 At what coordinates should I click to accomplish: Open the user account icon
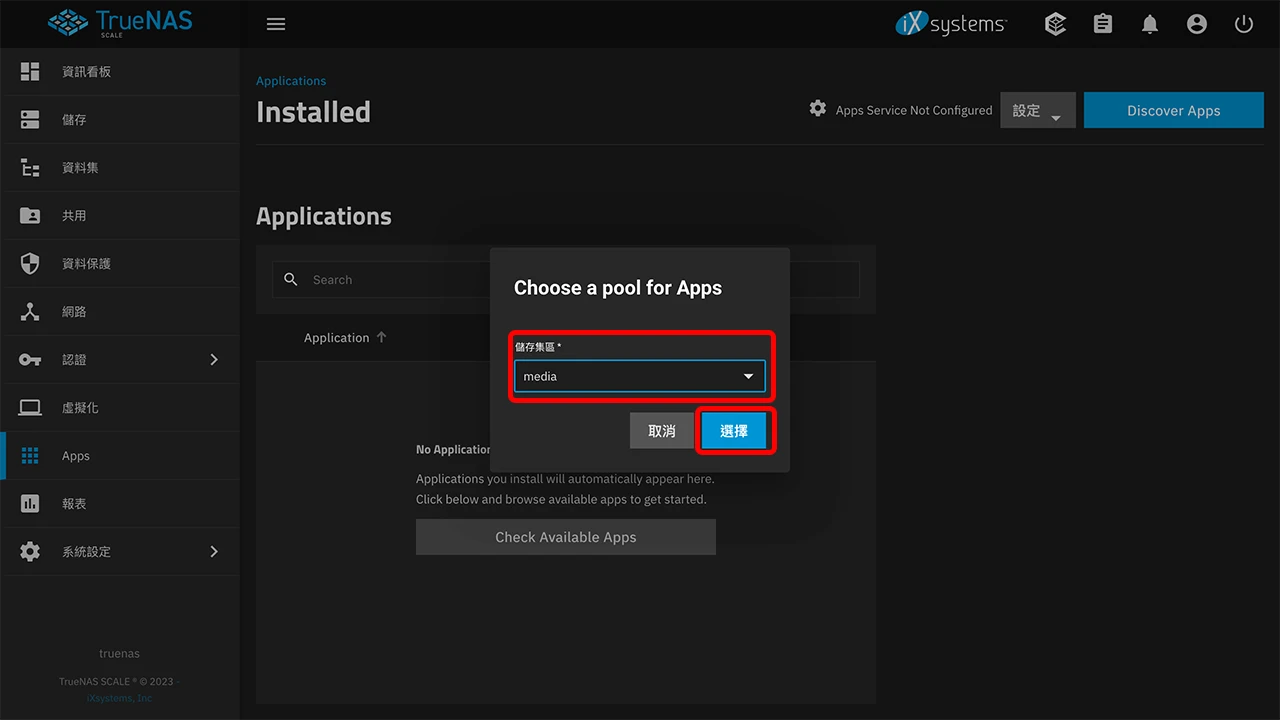point(1197,23)
